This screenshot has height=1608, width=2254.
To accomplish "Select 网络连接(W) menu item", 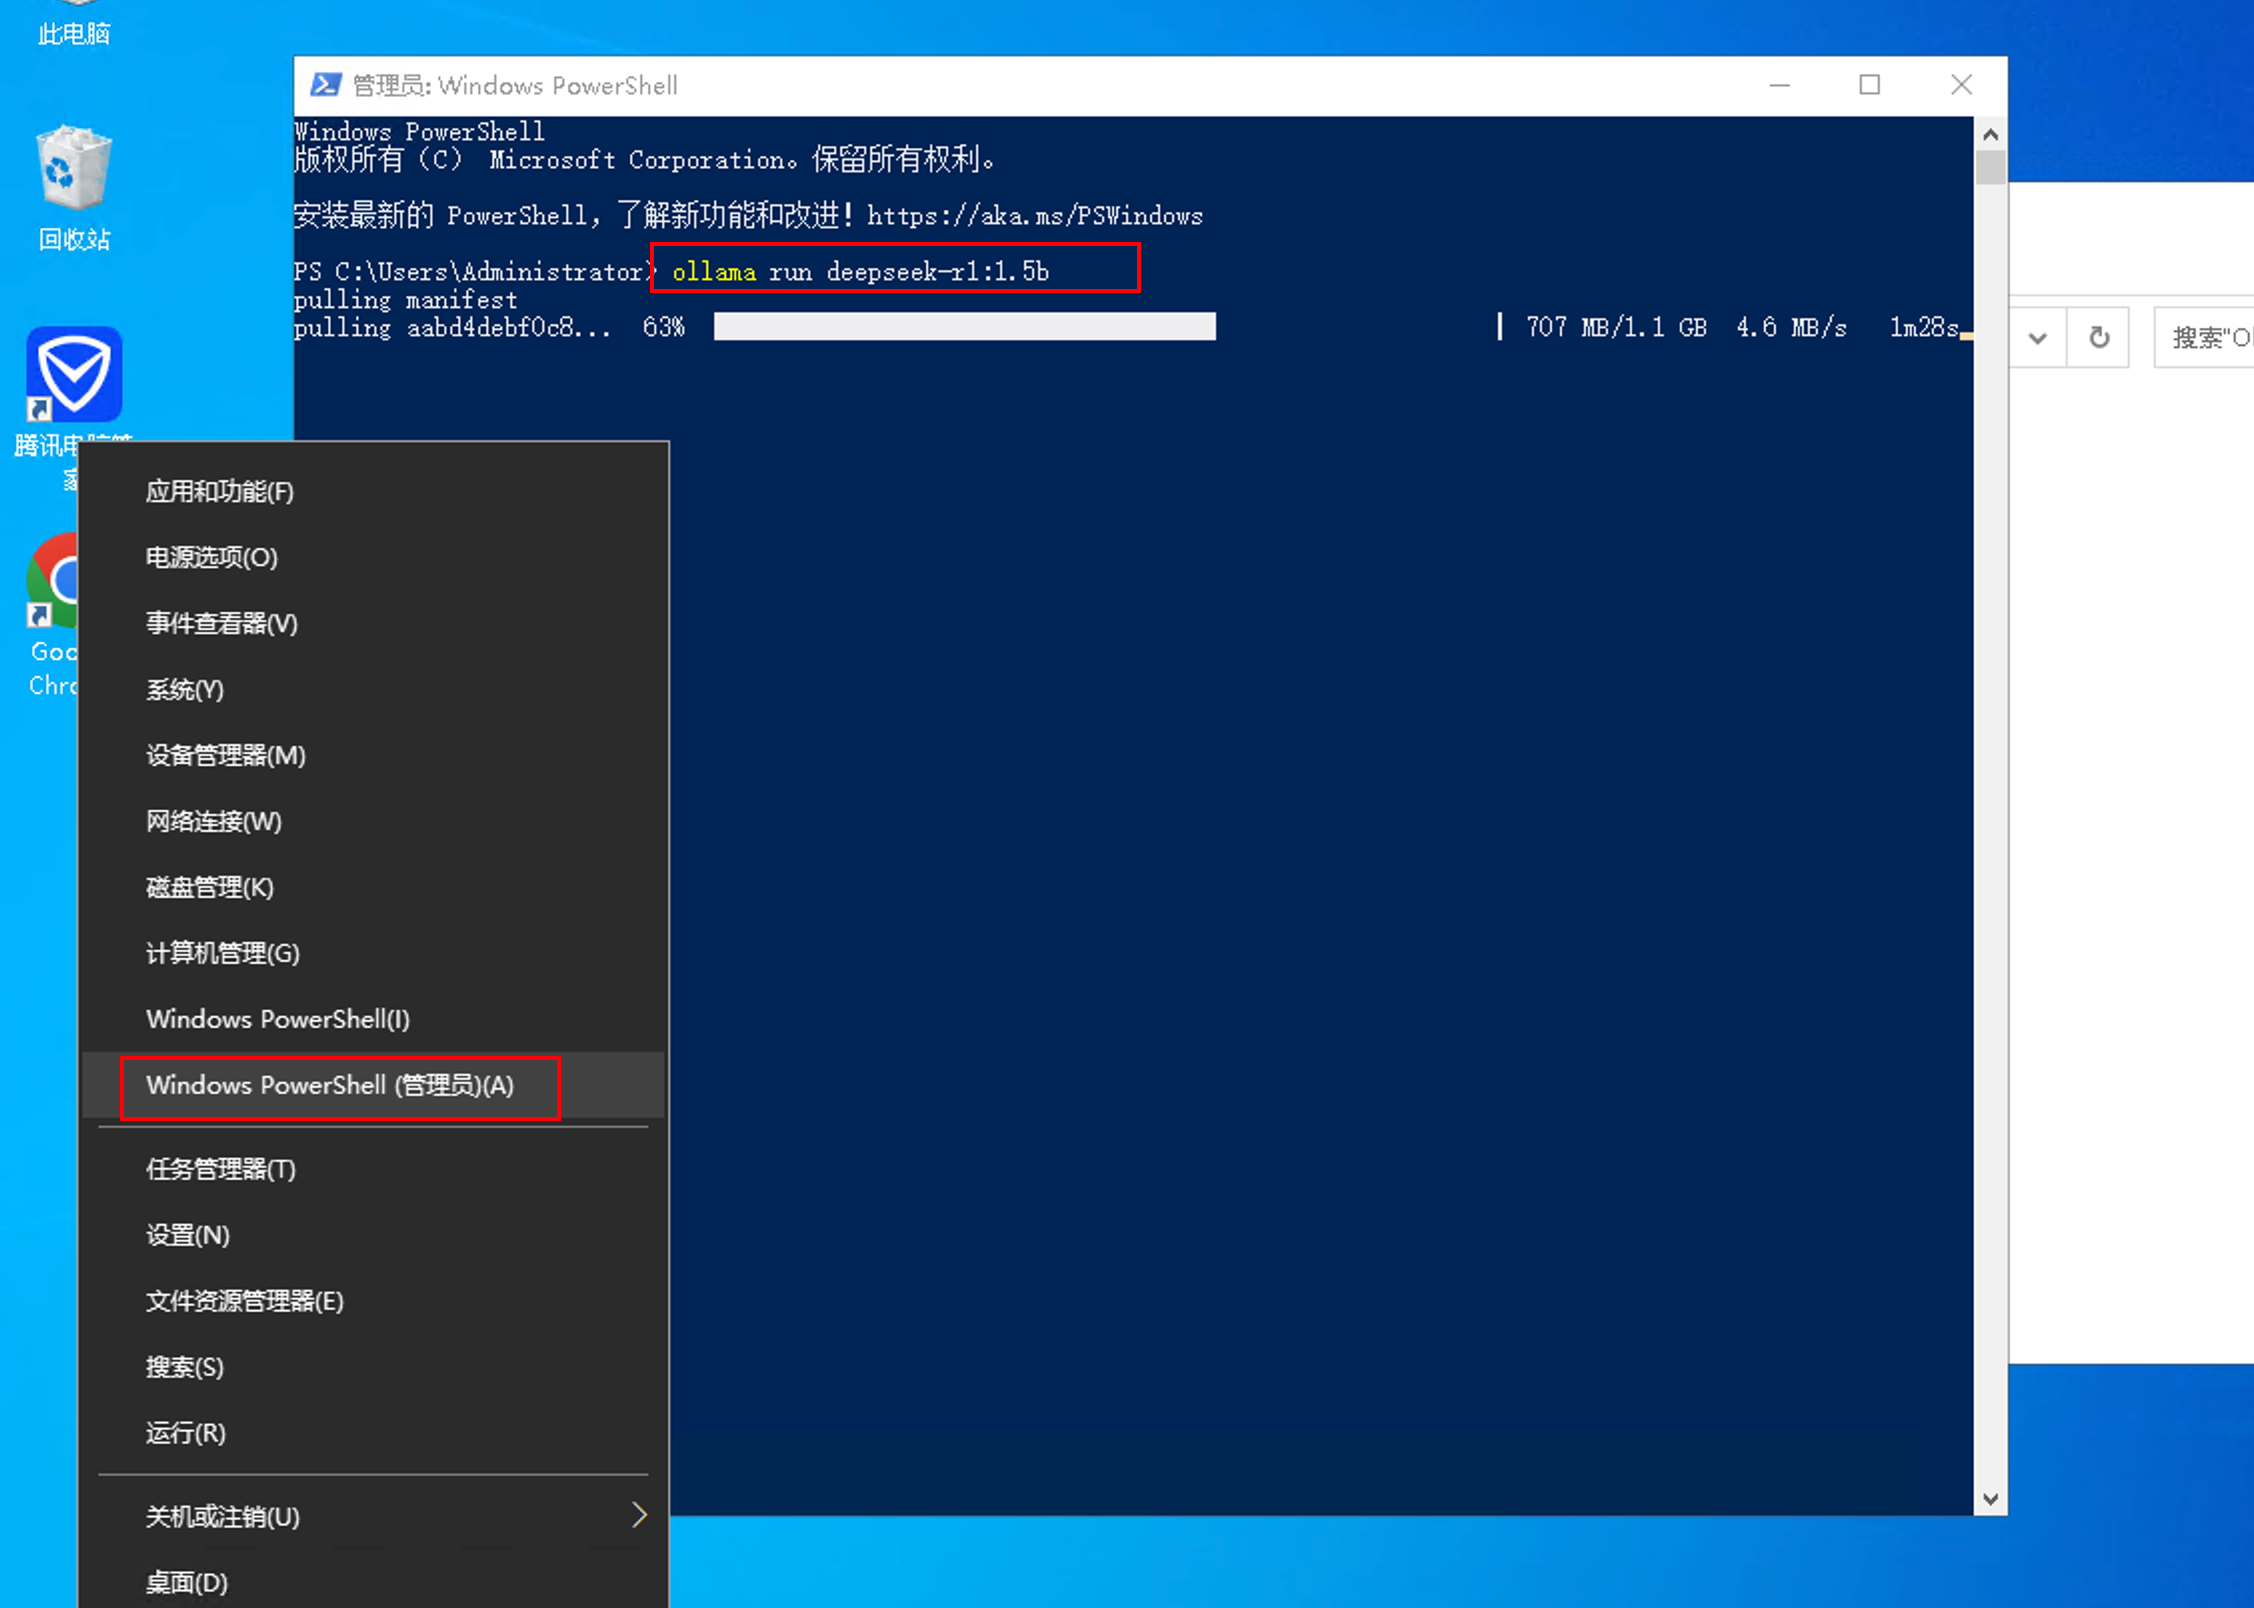I will click(x=372, y=821).
